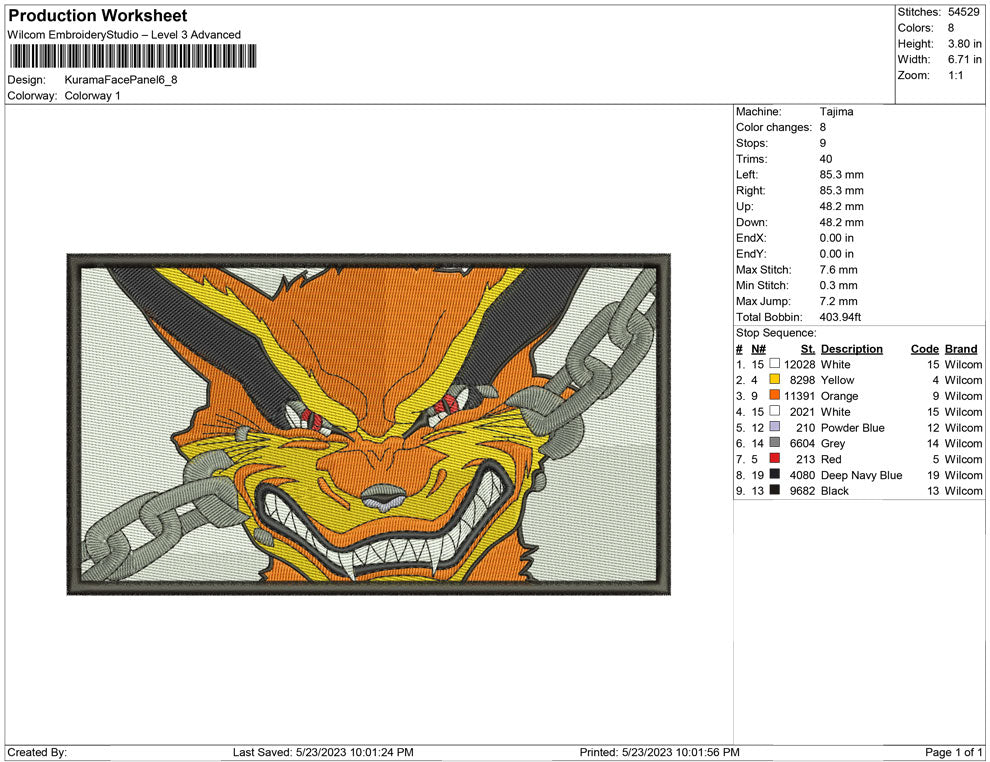Click the Production Worksheet title
Screen dimensions: 990x762
pyautogui.click(x=98, y=15)
